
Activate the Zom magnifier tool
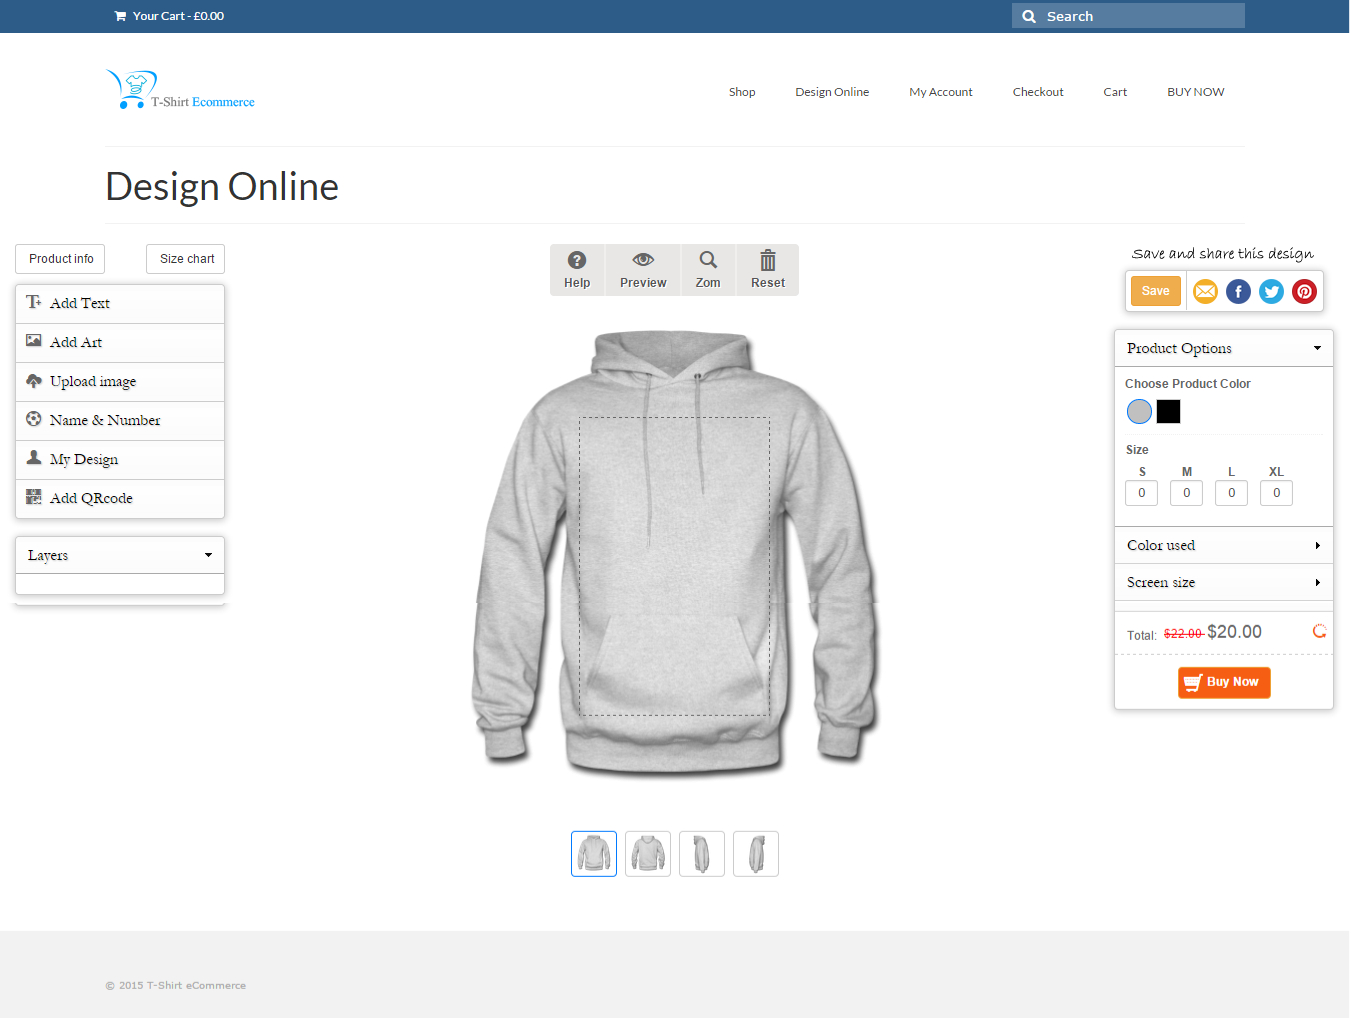(708, 270)
